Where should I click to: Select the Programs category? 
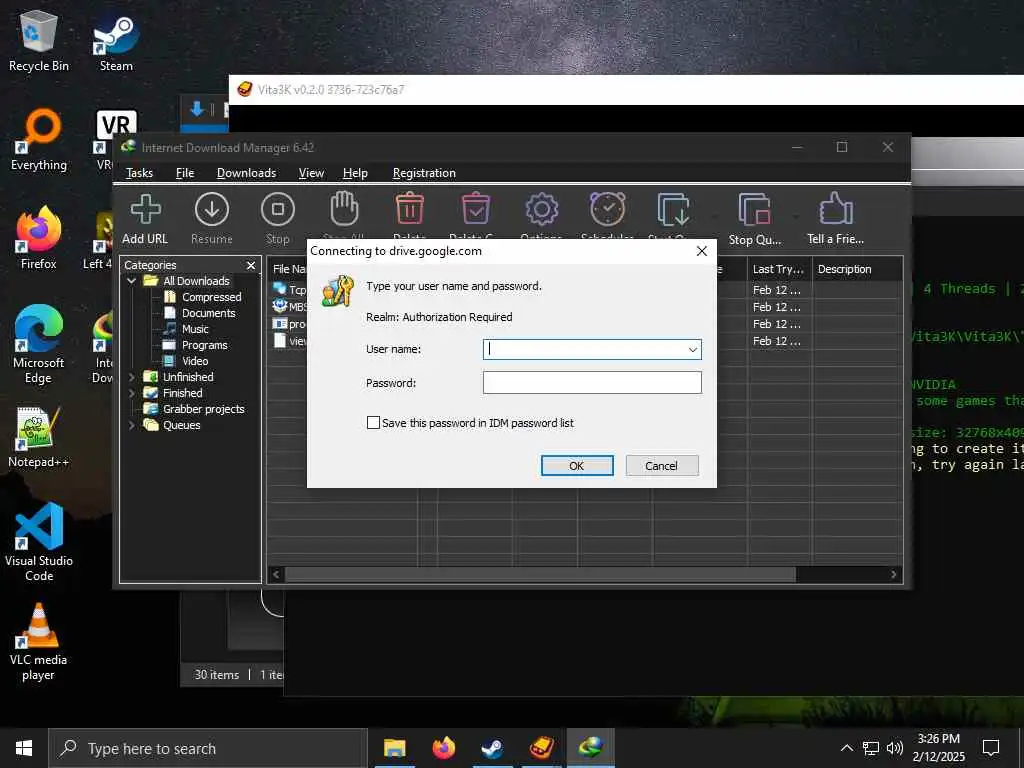pos(204,345)
